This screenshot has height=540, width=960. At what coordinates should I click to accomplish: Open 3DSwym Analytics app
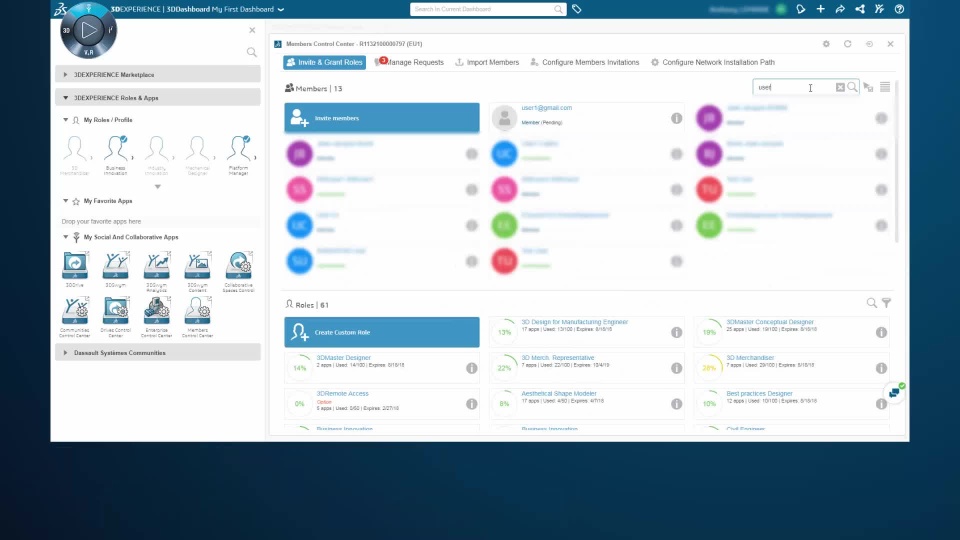157,265
